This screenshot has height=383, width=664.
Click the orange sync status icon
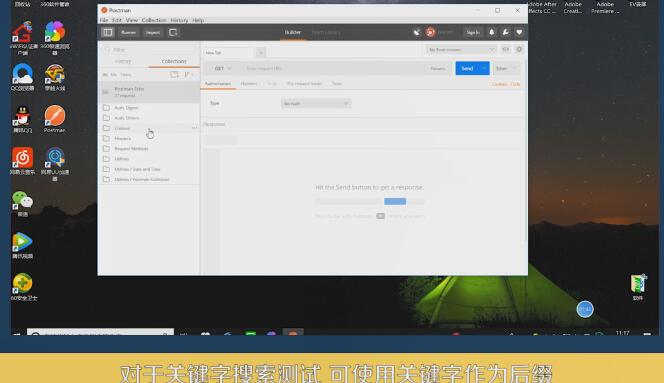tap(431, 32)
